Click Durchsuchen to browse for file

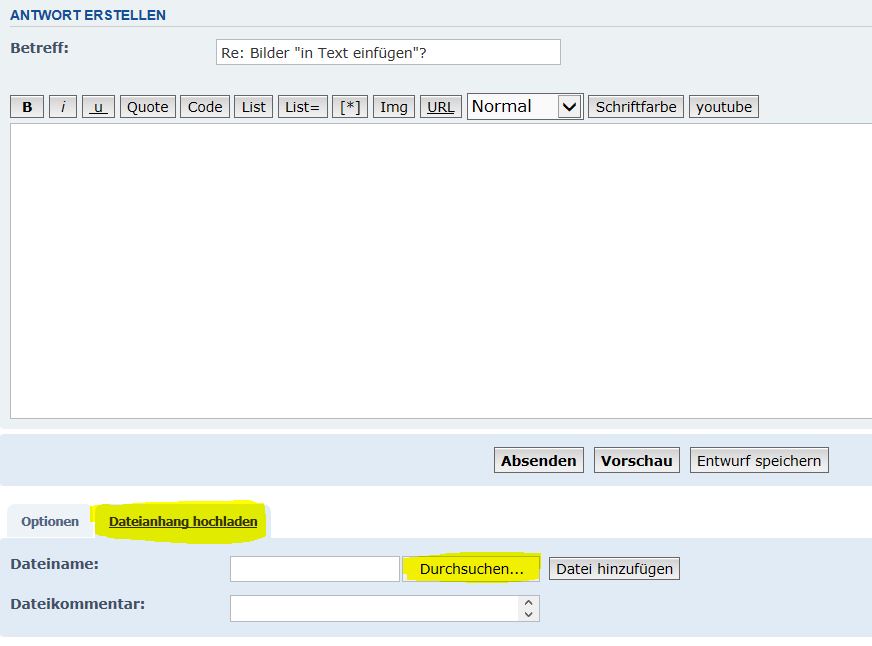(472, 569)
